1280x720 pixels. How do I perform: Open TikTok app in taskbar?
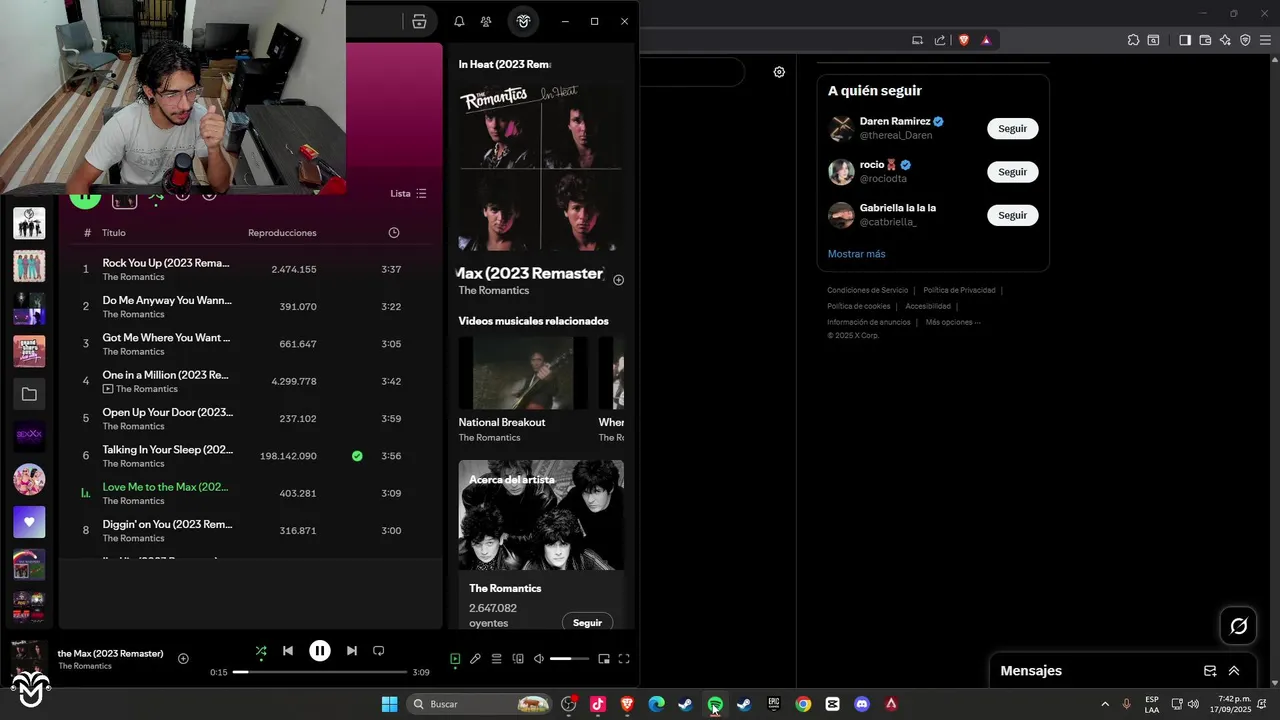tap(598, 704)
